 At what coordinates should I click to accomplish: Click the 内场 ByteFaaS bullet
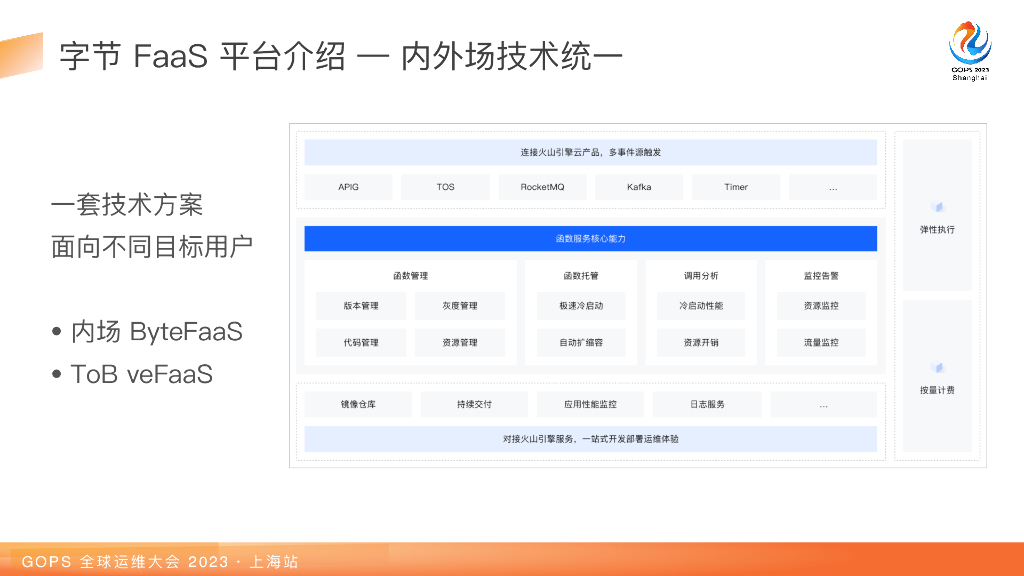click(x=147, y=332)
